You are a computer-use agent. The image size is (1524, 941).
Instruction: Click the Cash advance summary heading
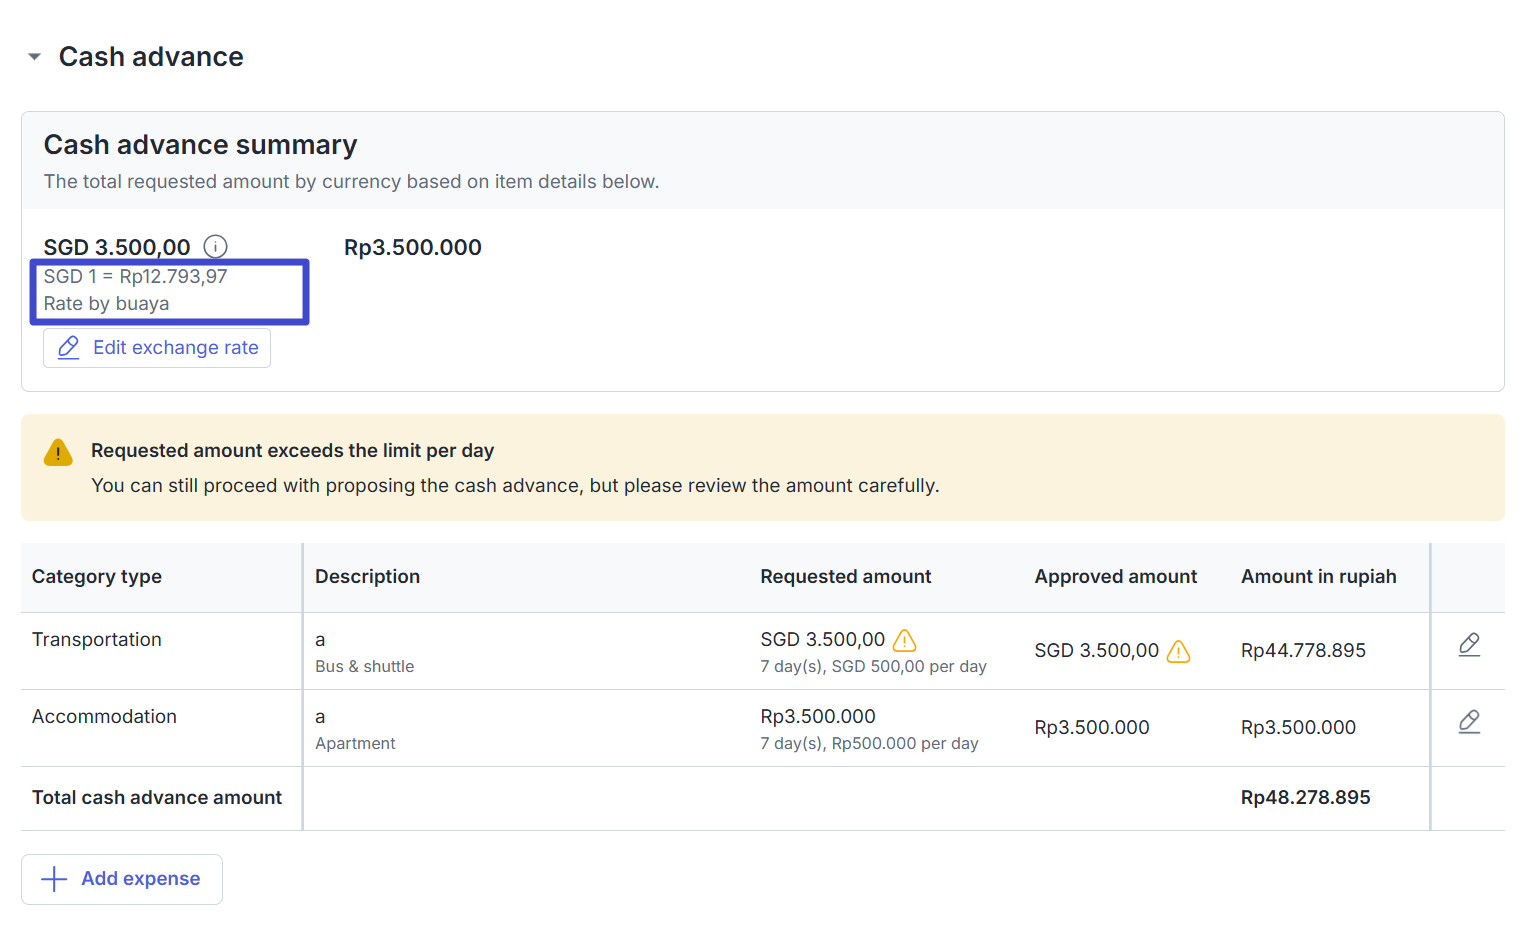click(200, 145)
